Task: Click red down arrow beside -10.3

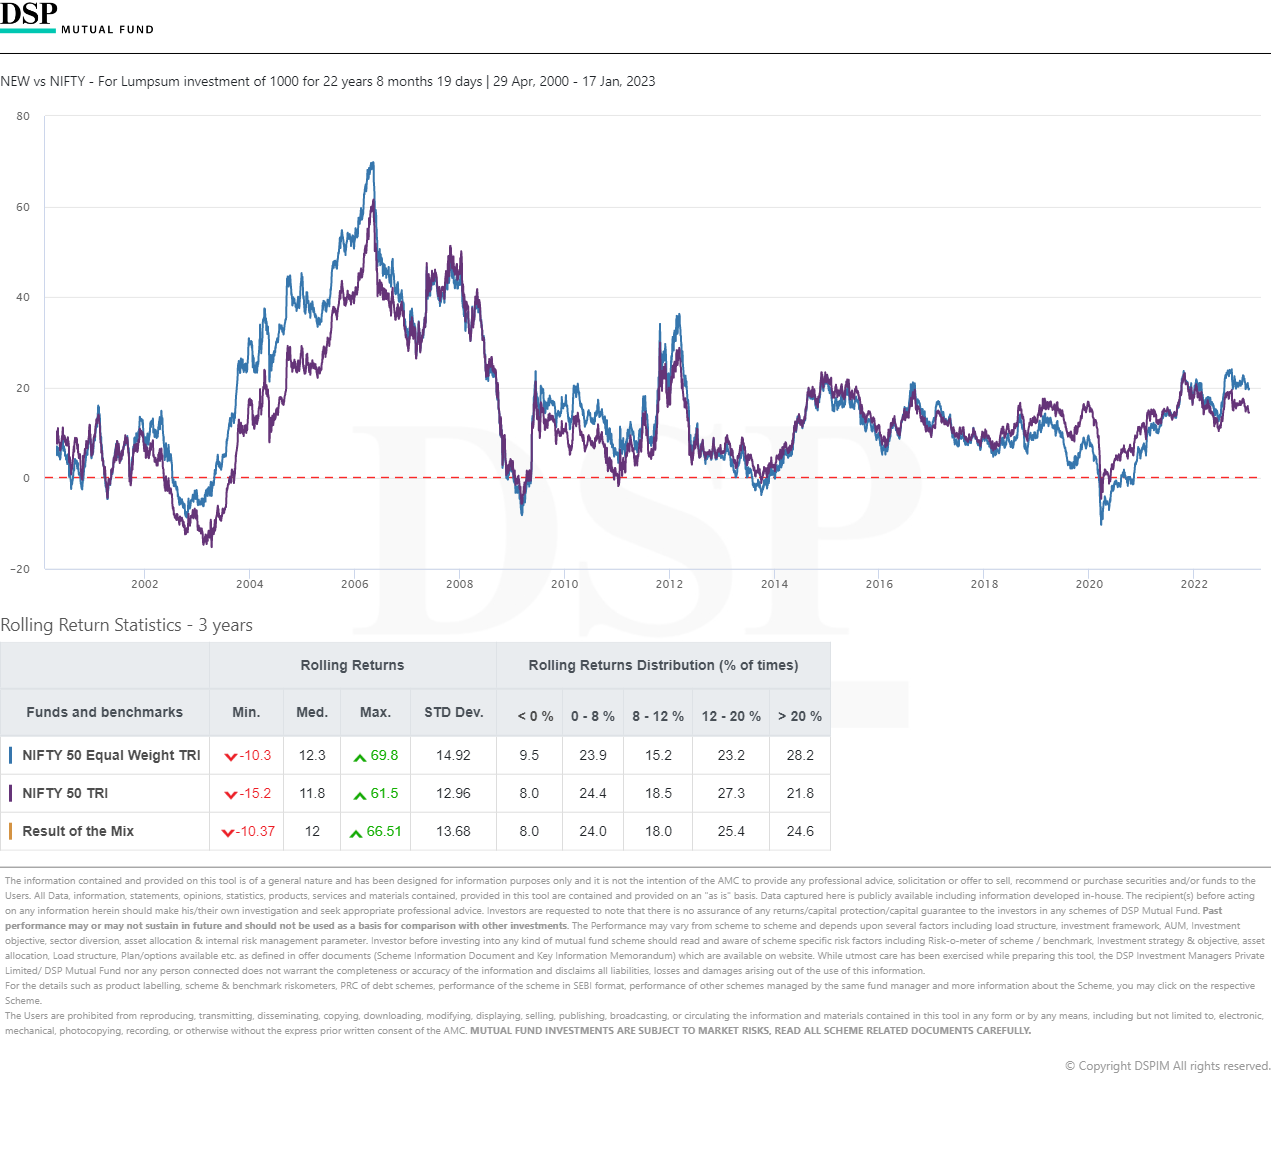Action: (x=231, y=757)
